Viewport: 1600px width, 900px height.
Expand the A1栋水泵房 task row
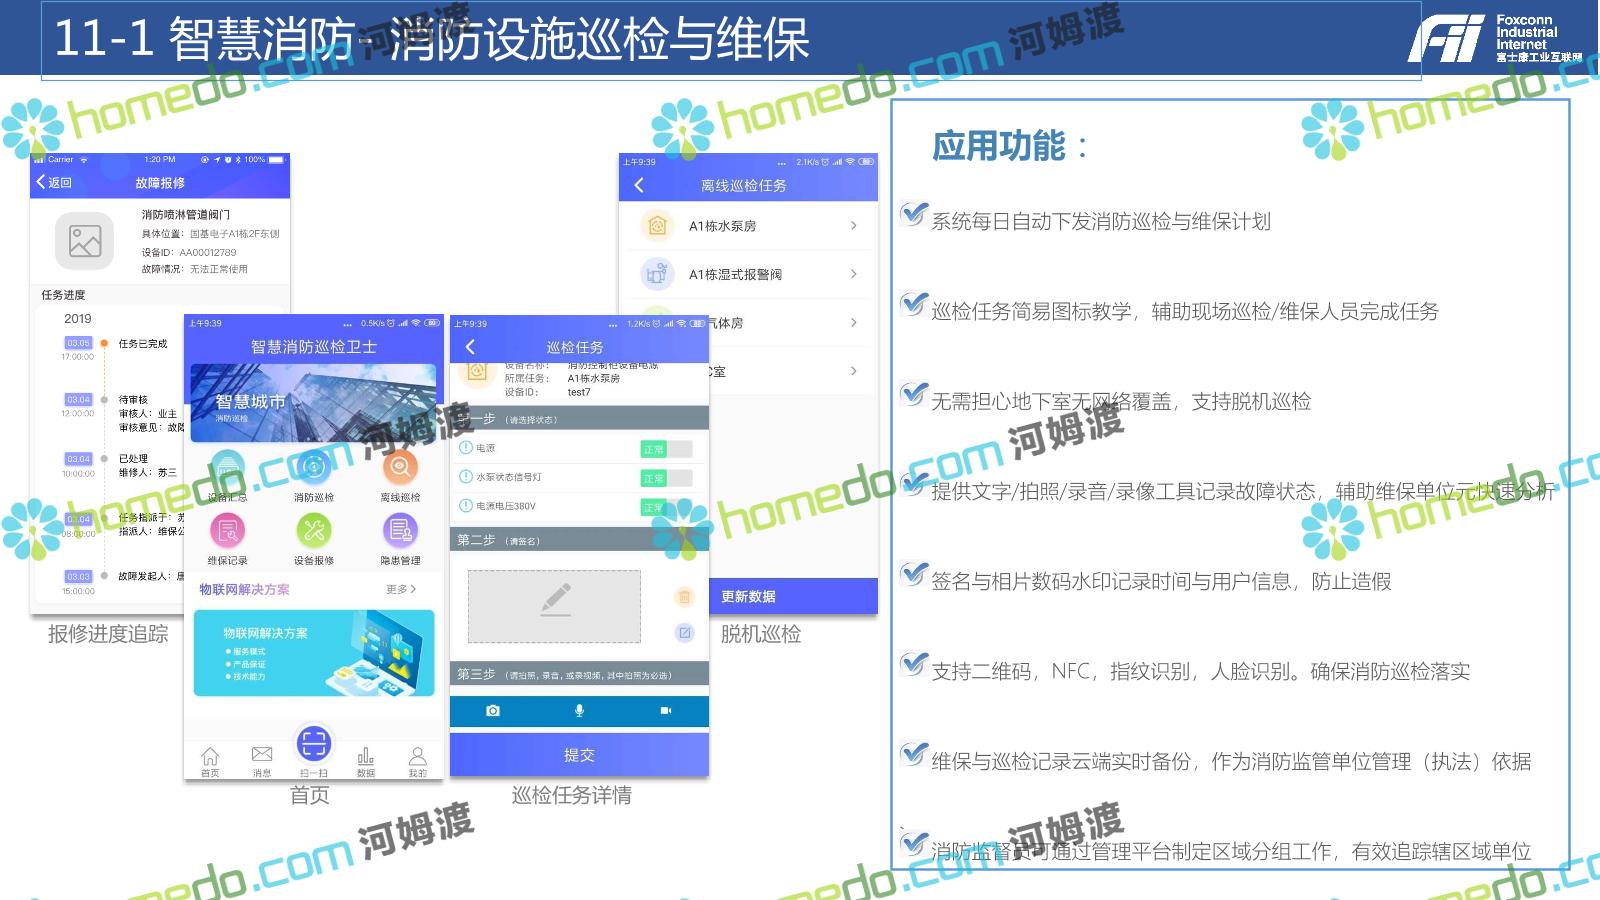tap(748, 226)
